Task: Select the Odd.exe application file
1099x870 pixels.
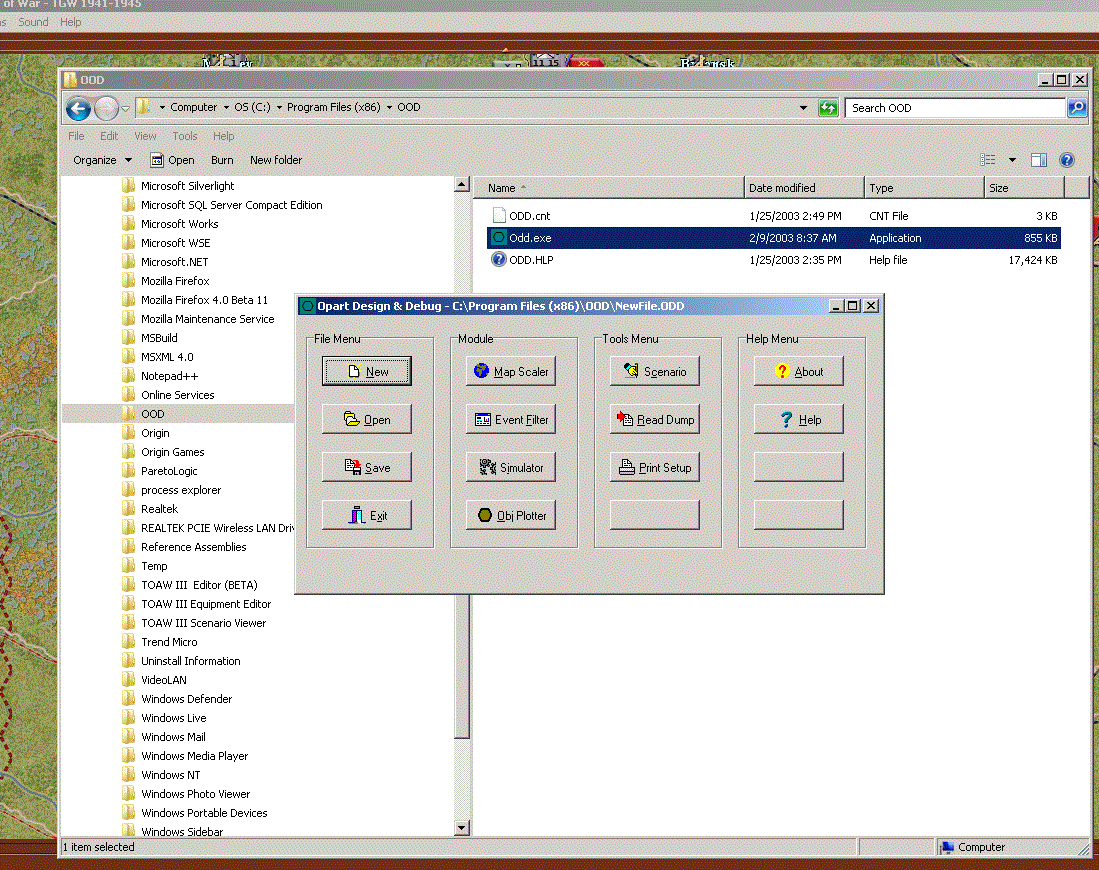Action: pyautogui.click(x=774, y=238)
